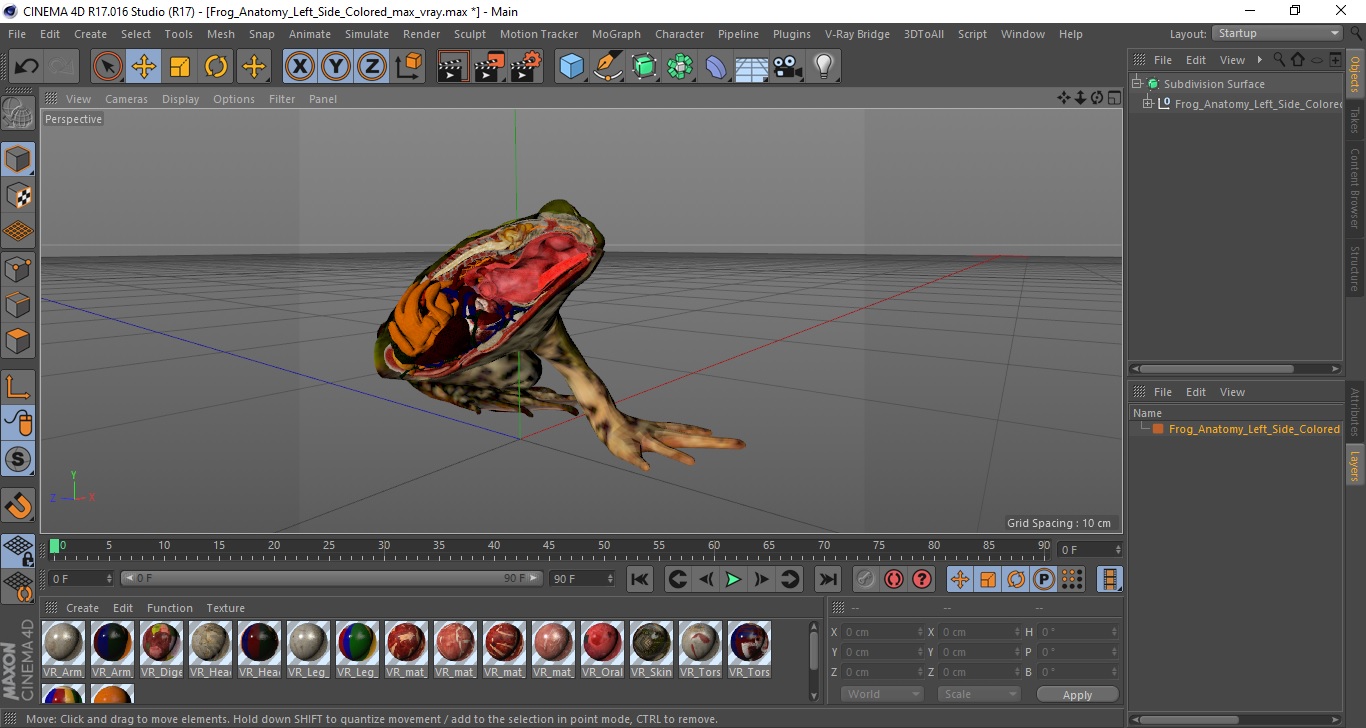The height and width of the screenshot is (728, 1366).
Task: Click the X position 0 cm field
Action: (x=883, y=632)
